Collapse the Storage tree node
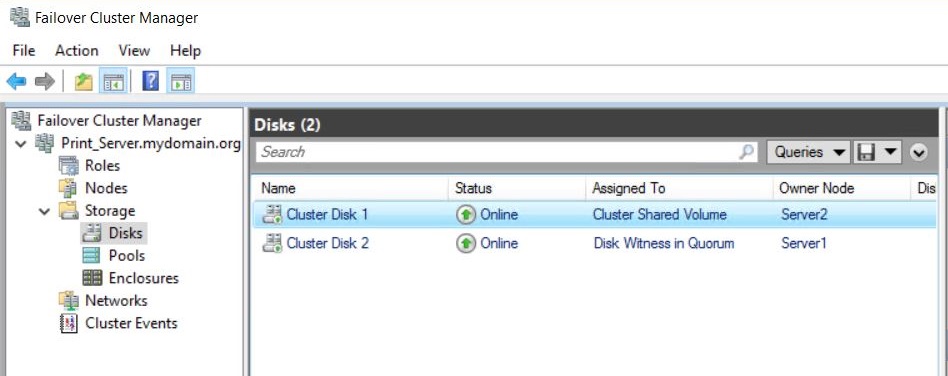Viewport: 948px width, 376px height. [x=45, y=212]
